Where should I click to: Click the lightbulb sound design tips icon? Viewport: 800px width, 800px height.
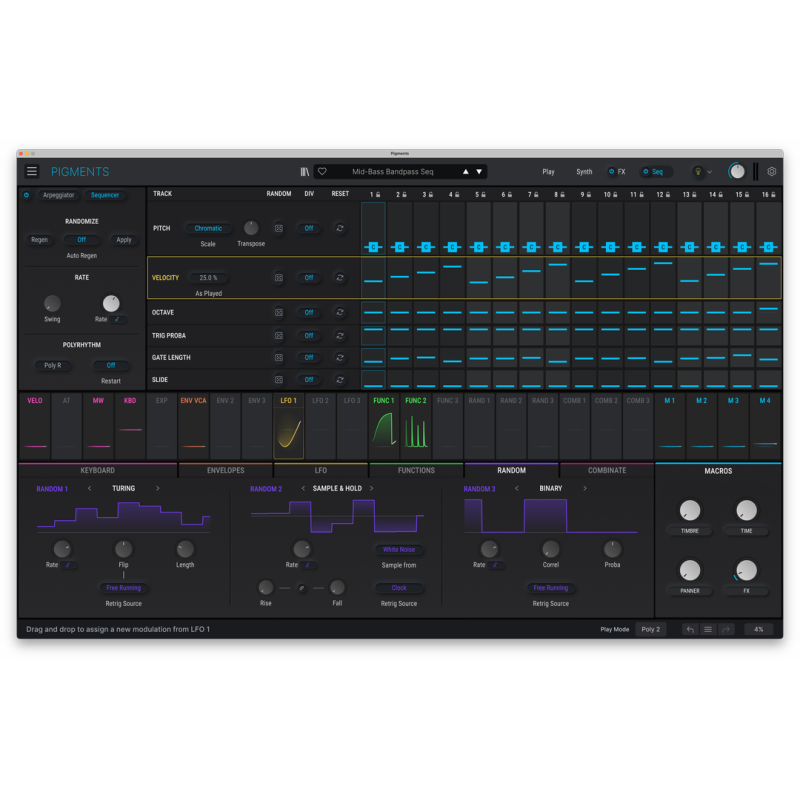point(698,172)
